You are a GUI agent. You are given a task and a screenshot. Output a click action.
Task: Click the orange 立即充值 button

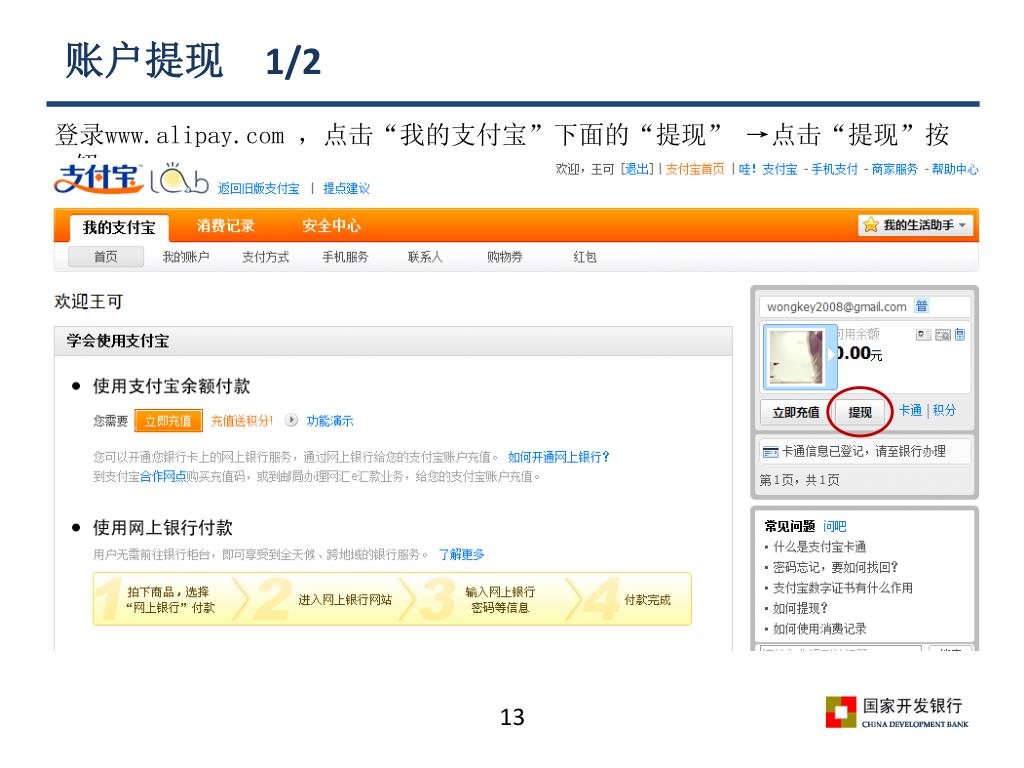pos(168,421)
